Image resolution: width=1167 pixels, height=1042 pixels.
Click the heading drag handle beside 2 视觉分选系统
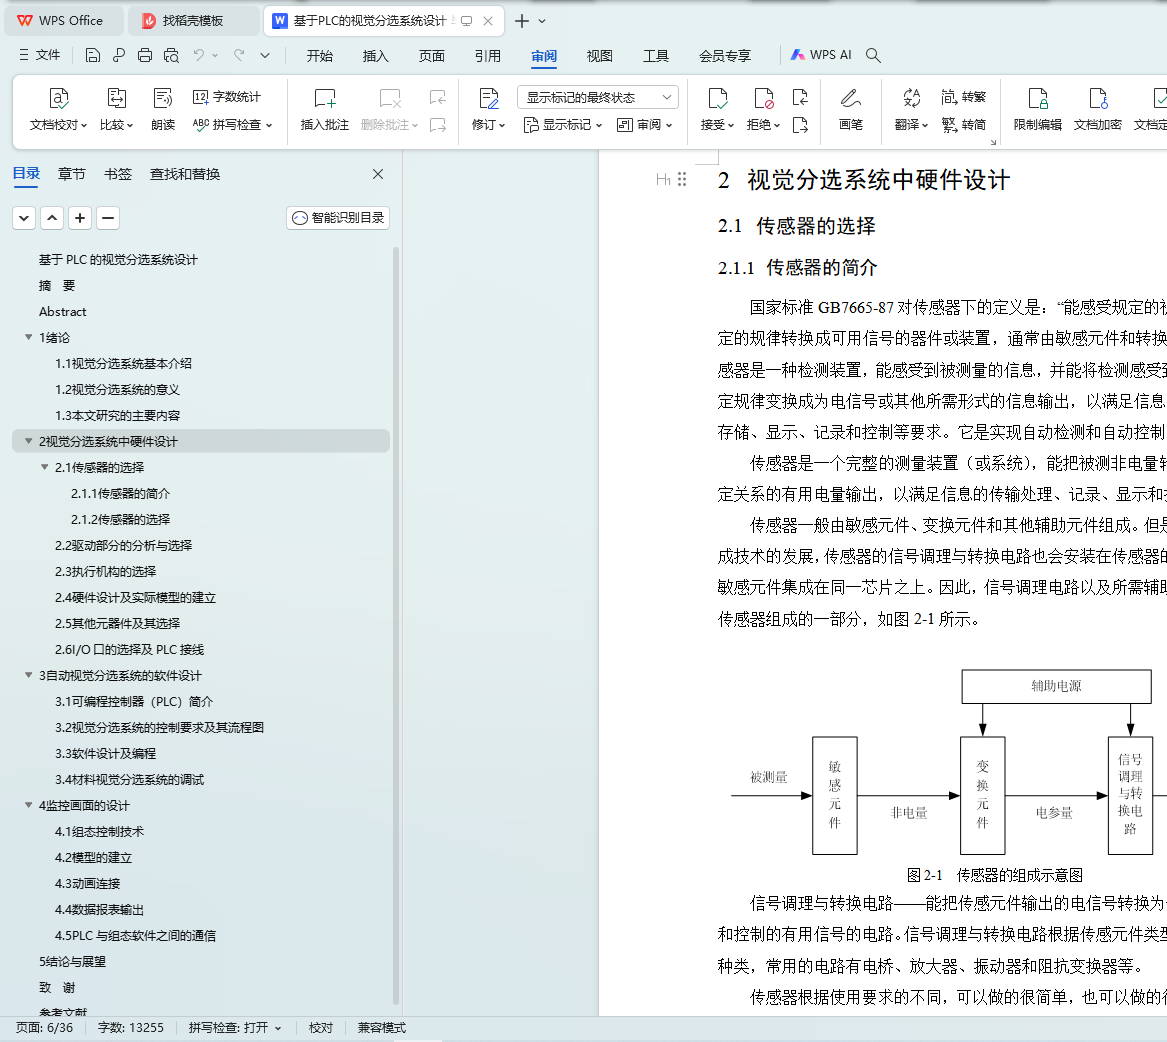pos(682,179)
